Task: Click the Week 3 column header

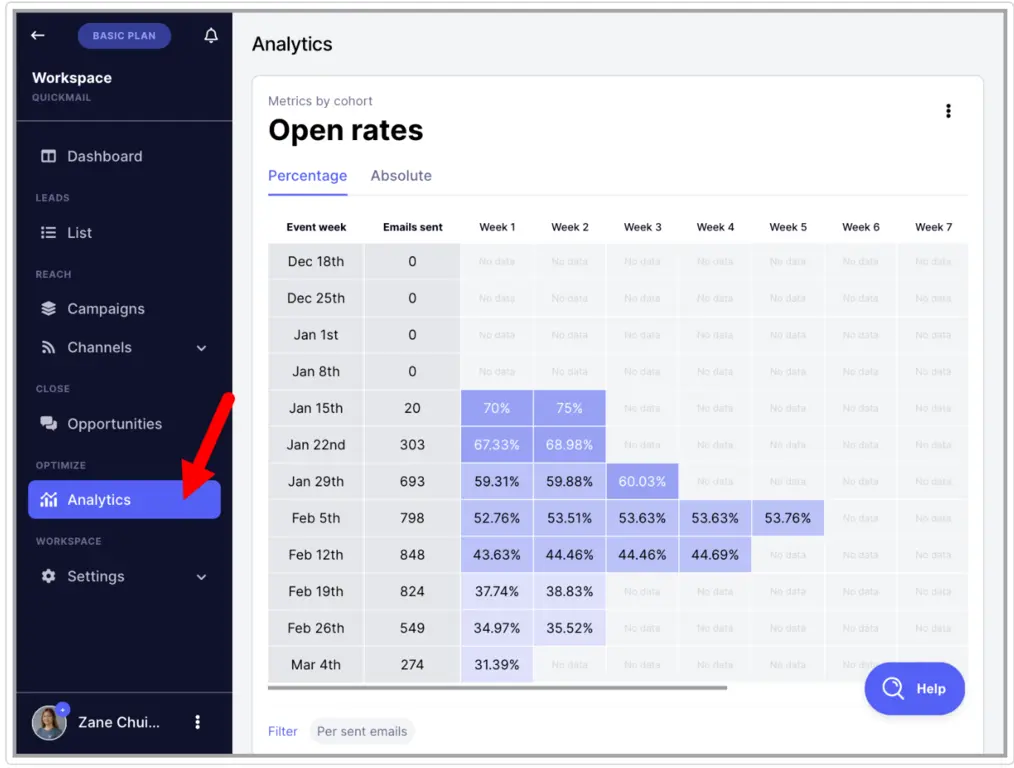Action: tap(643, 227)
